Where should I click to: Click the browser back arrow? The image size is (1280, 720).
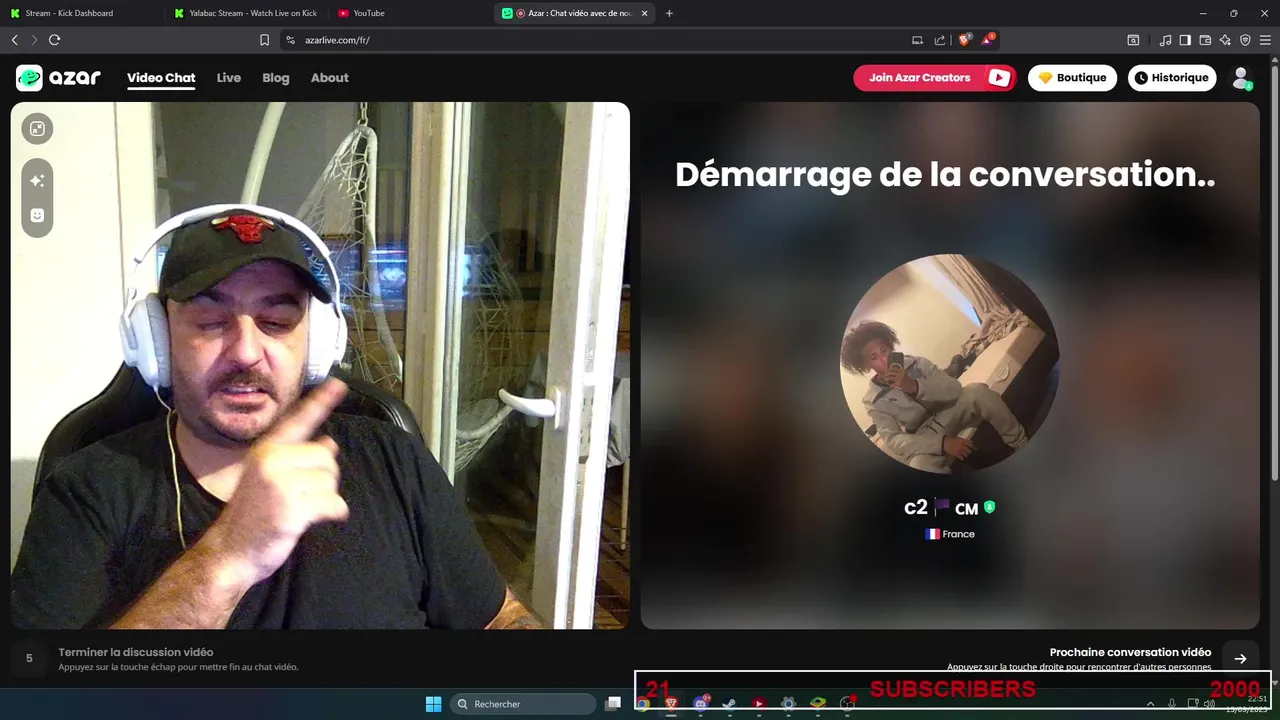[15, 40]
